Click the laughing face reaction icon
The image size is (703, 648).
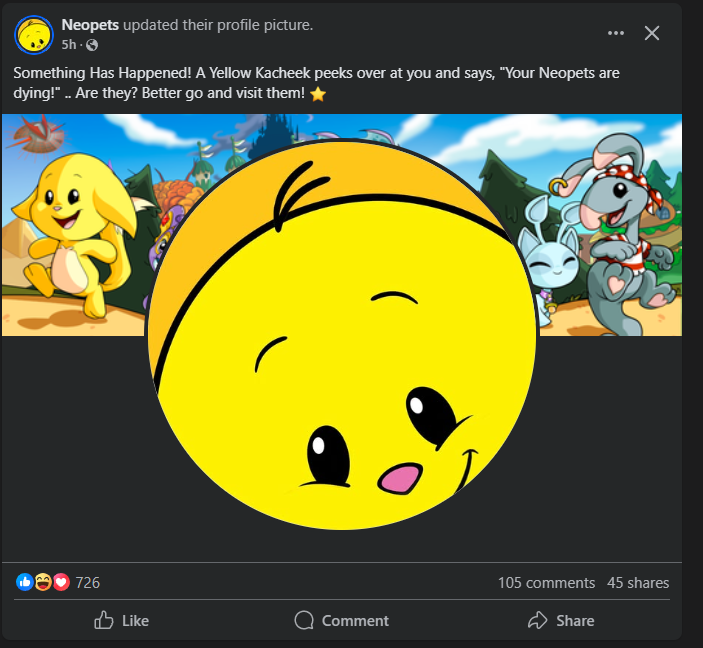pos(42,582)
